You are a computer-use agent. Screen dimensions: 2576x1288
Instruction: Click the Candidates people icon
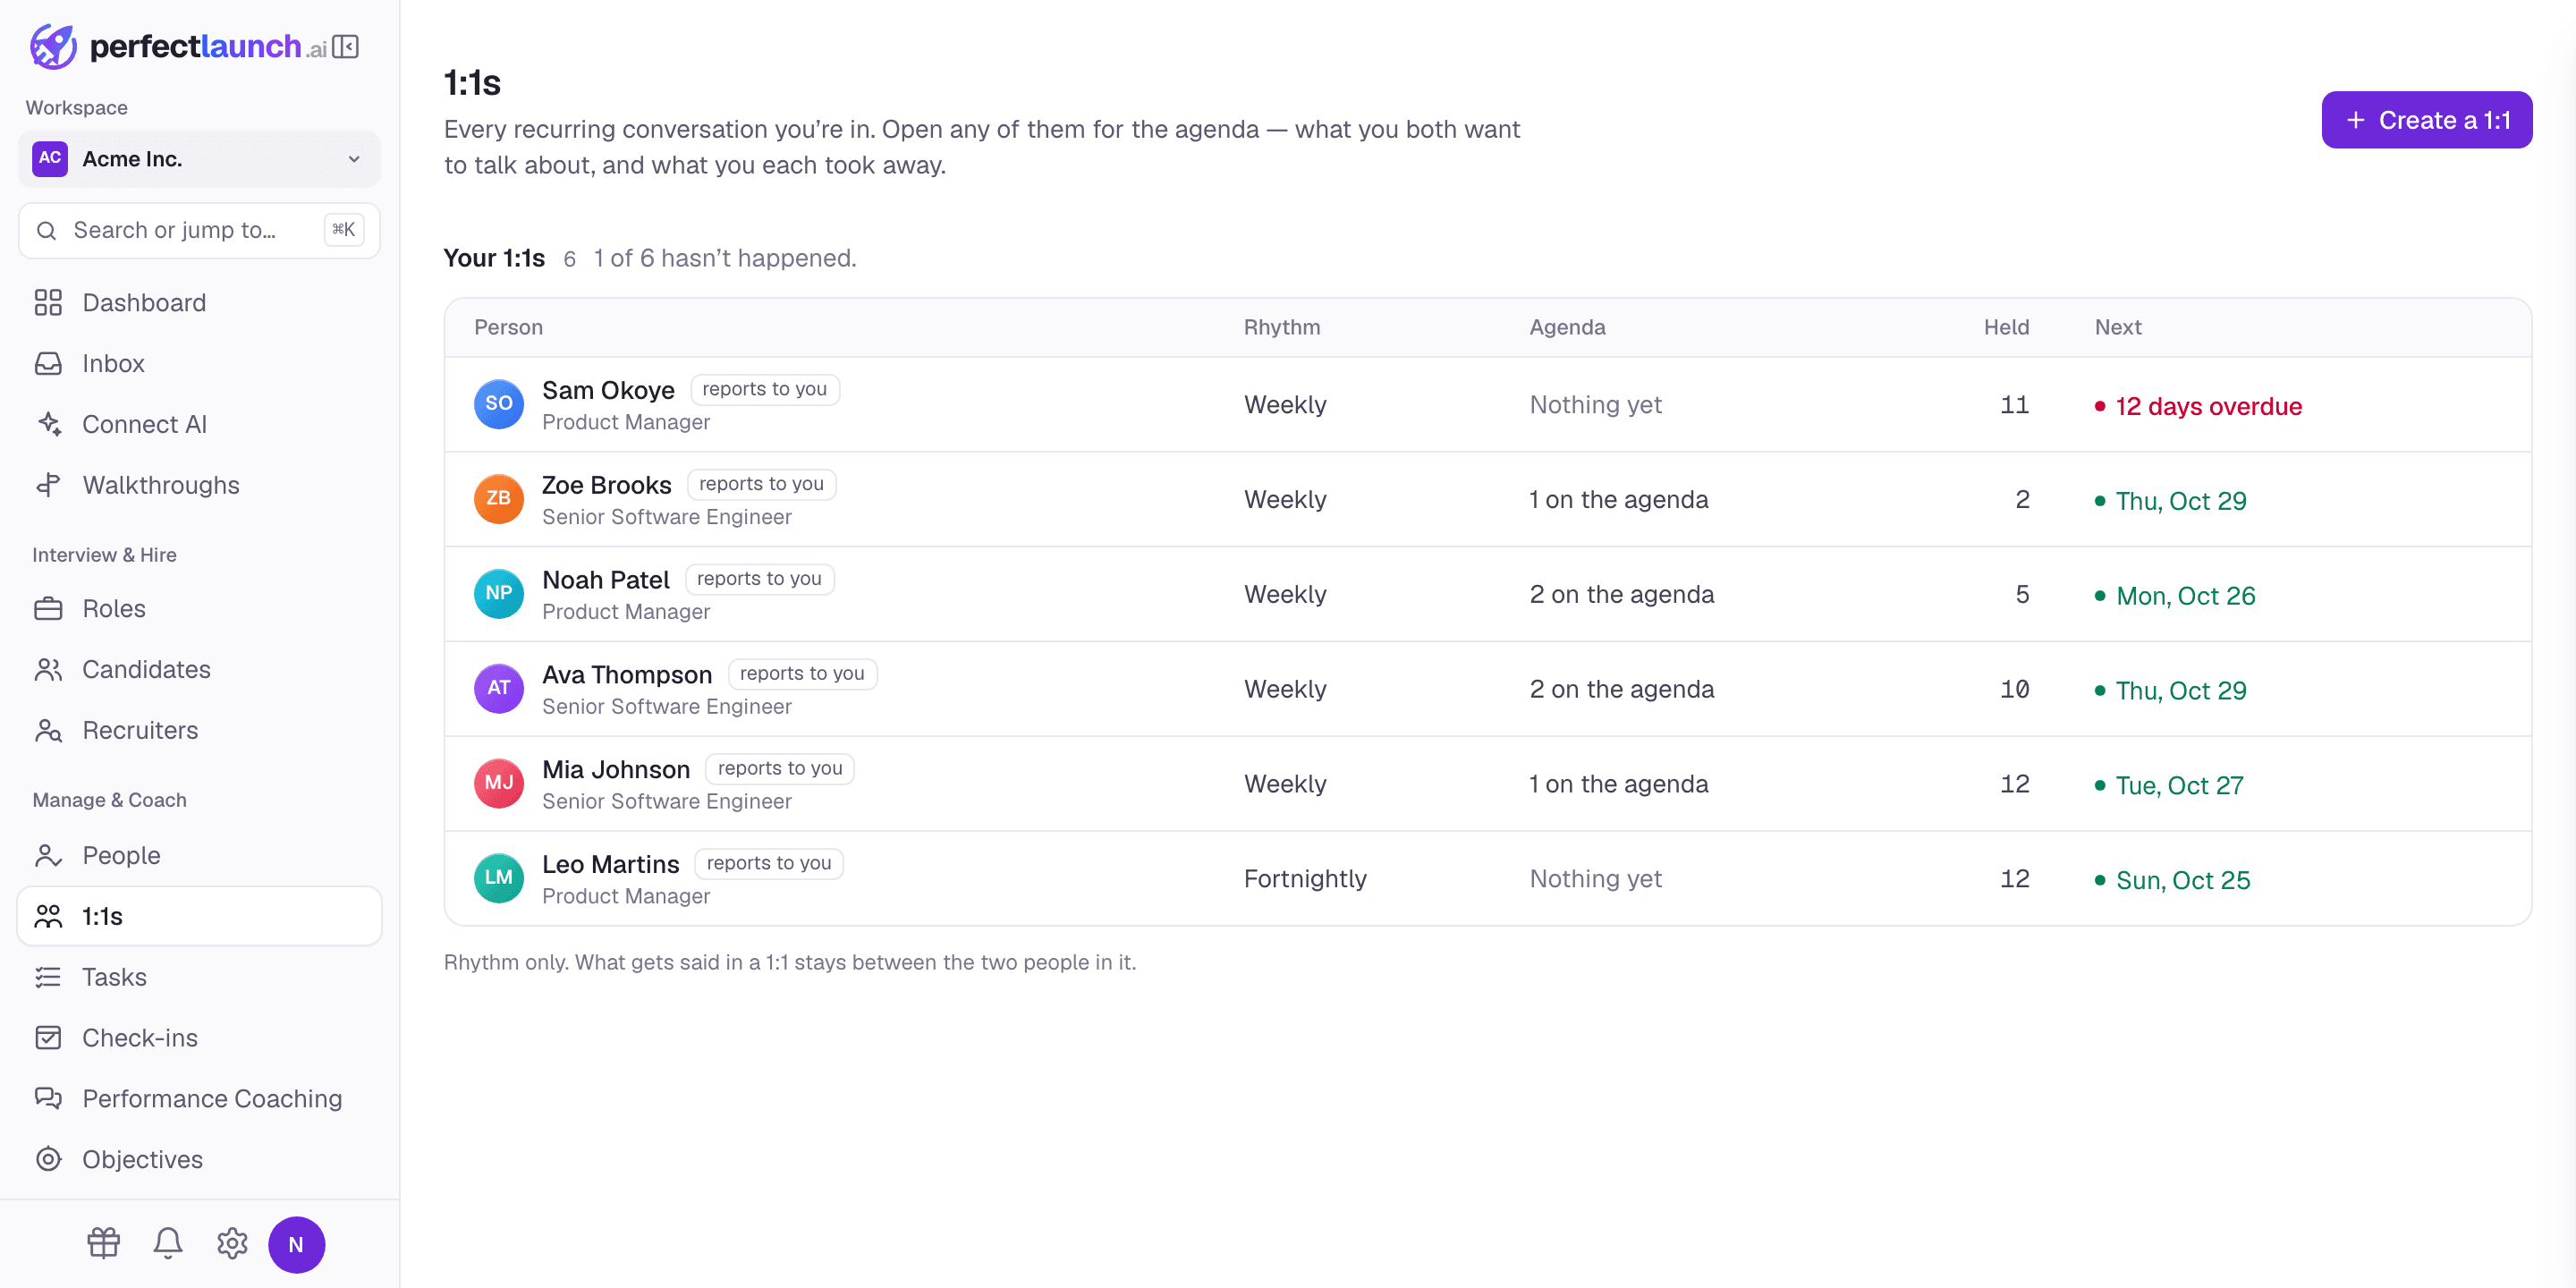coord(48,669)
